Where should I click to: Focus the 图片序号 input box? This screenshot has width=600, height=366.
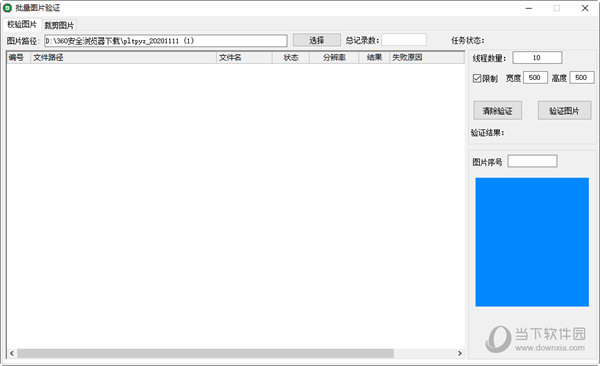click(532, 161)
